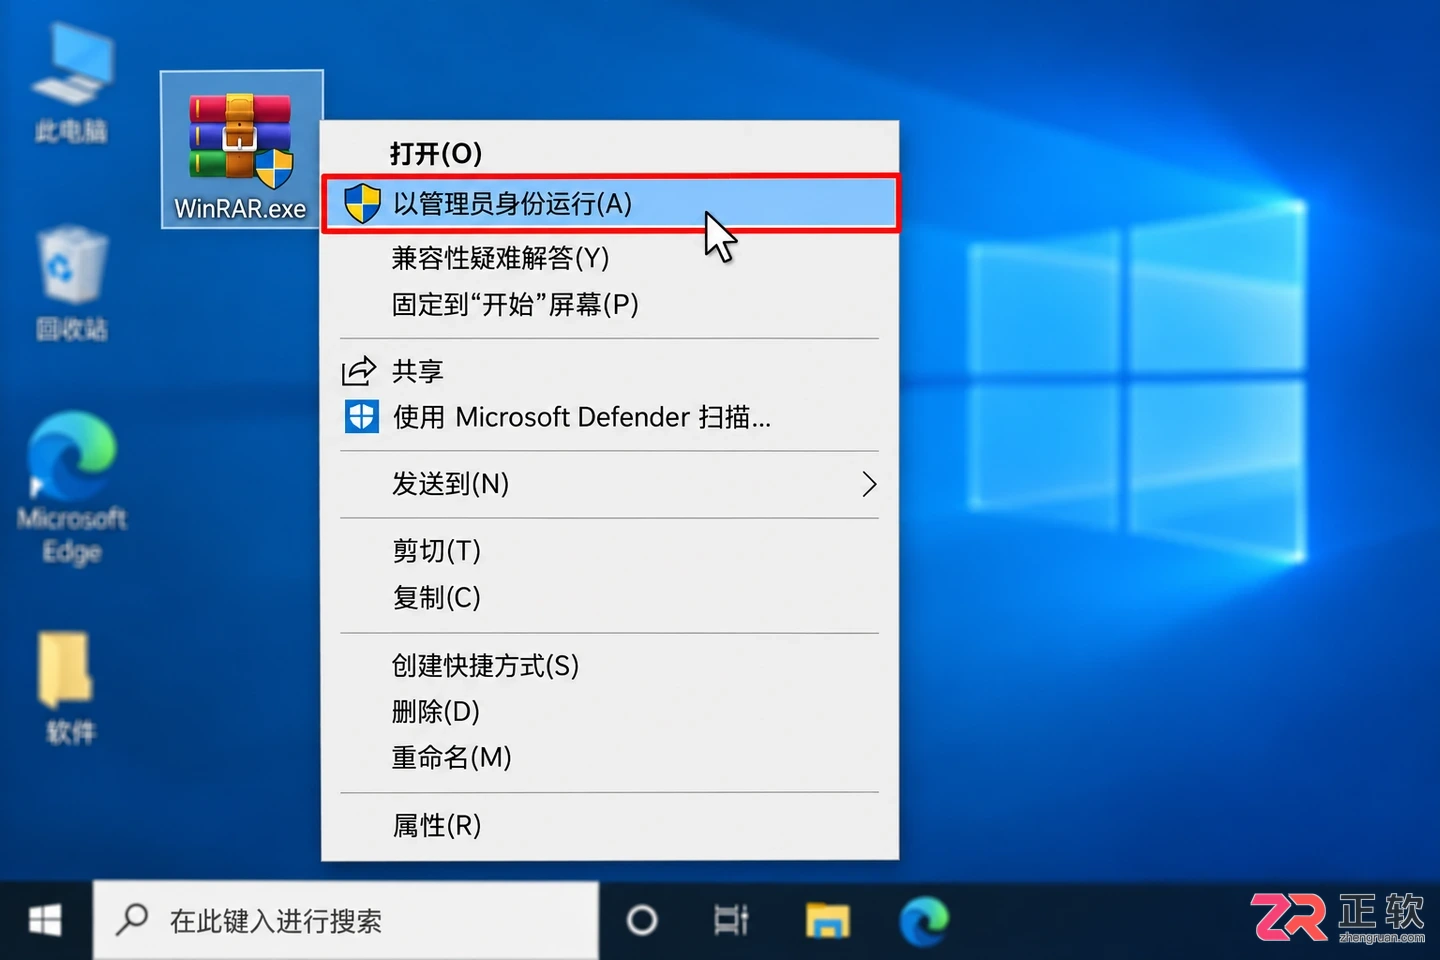Select 创建快捷方式(S) menu entry
1440x960 pixels.
click(x=610, y=665)
